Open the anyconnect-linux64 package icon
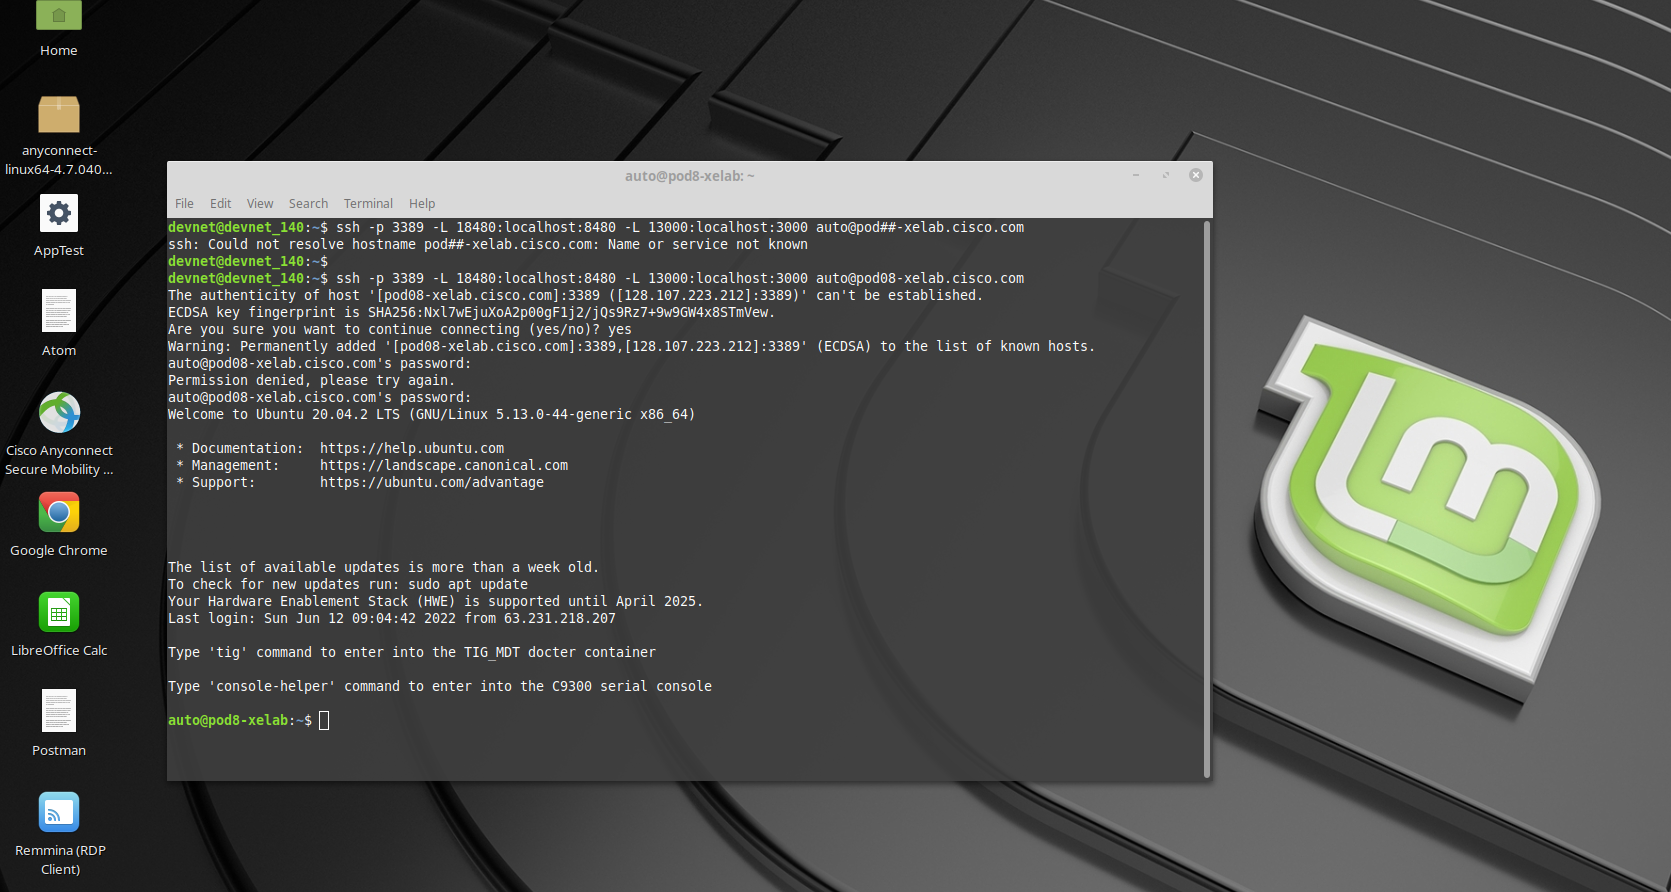The width and height of the screenshot is (1671, 892). click(58, 114)
